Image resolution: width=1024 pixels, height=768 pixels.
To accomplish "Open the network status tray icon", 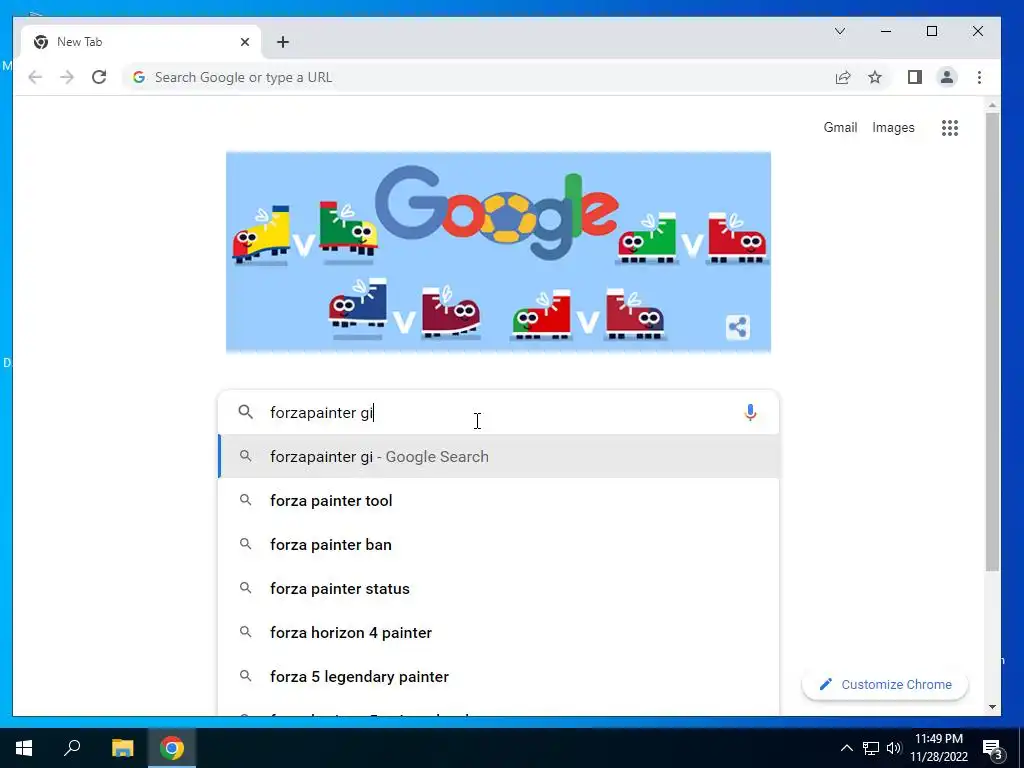I will pos(871,748).
